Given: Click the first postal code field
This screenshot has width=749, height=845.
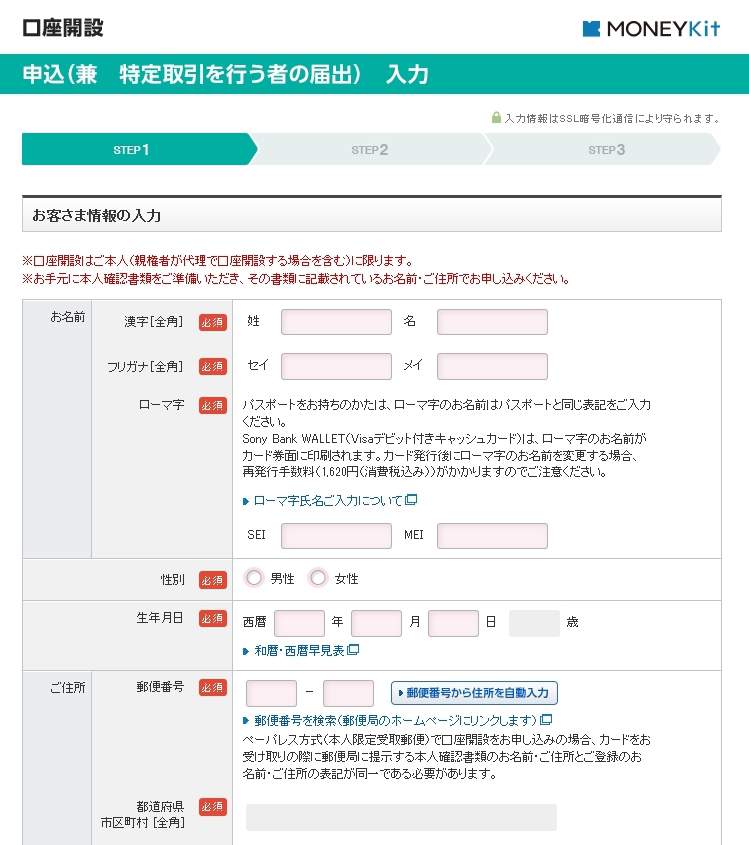Looking at the screenshot, I should 271,693.
